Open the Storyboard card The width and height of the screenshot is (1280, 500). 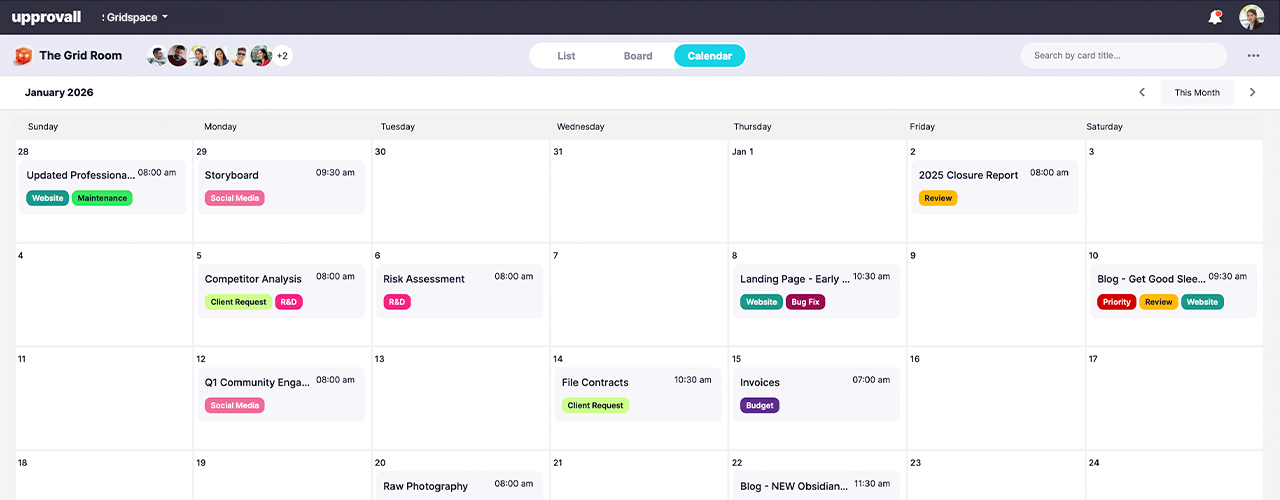pyautogui.click(x=281, y=186)
